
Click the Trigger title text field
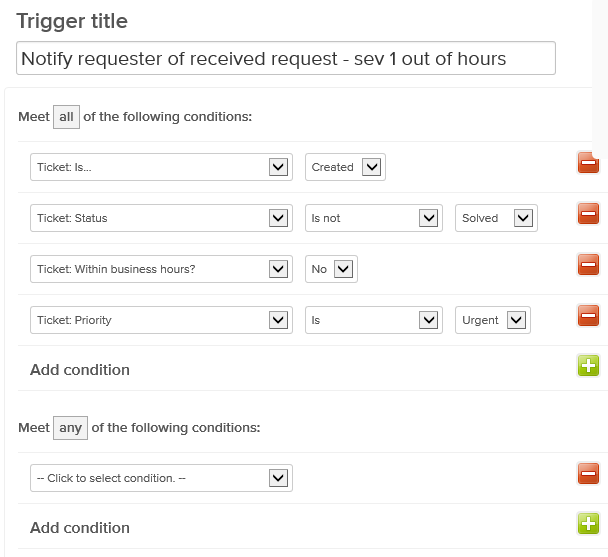286,58
